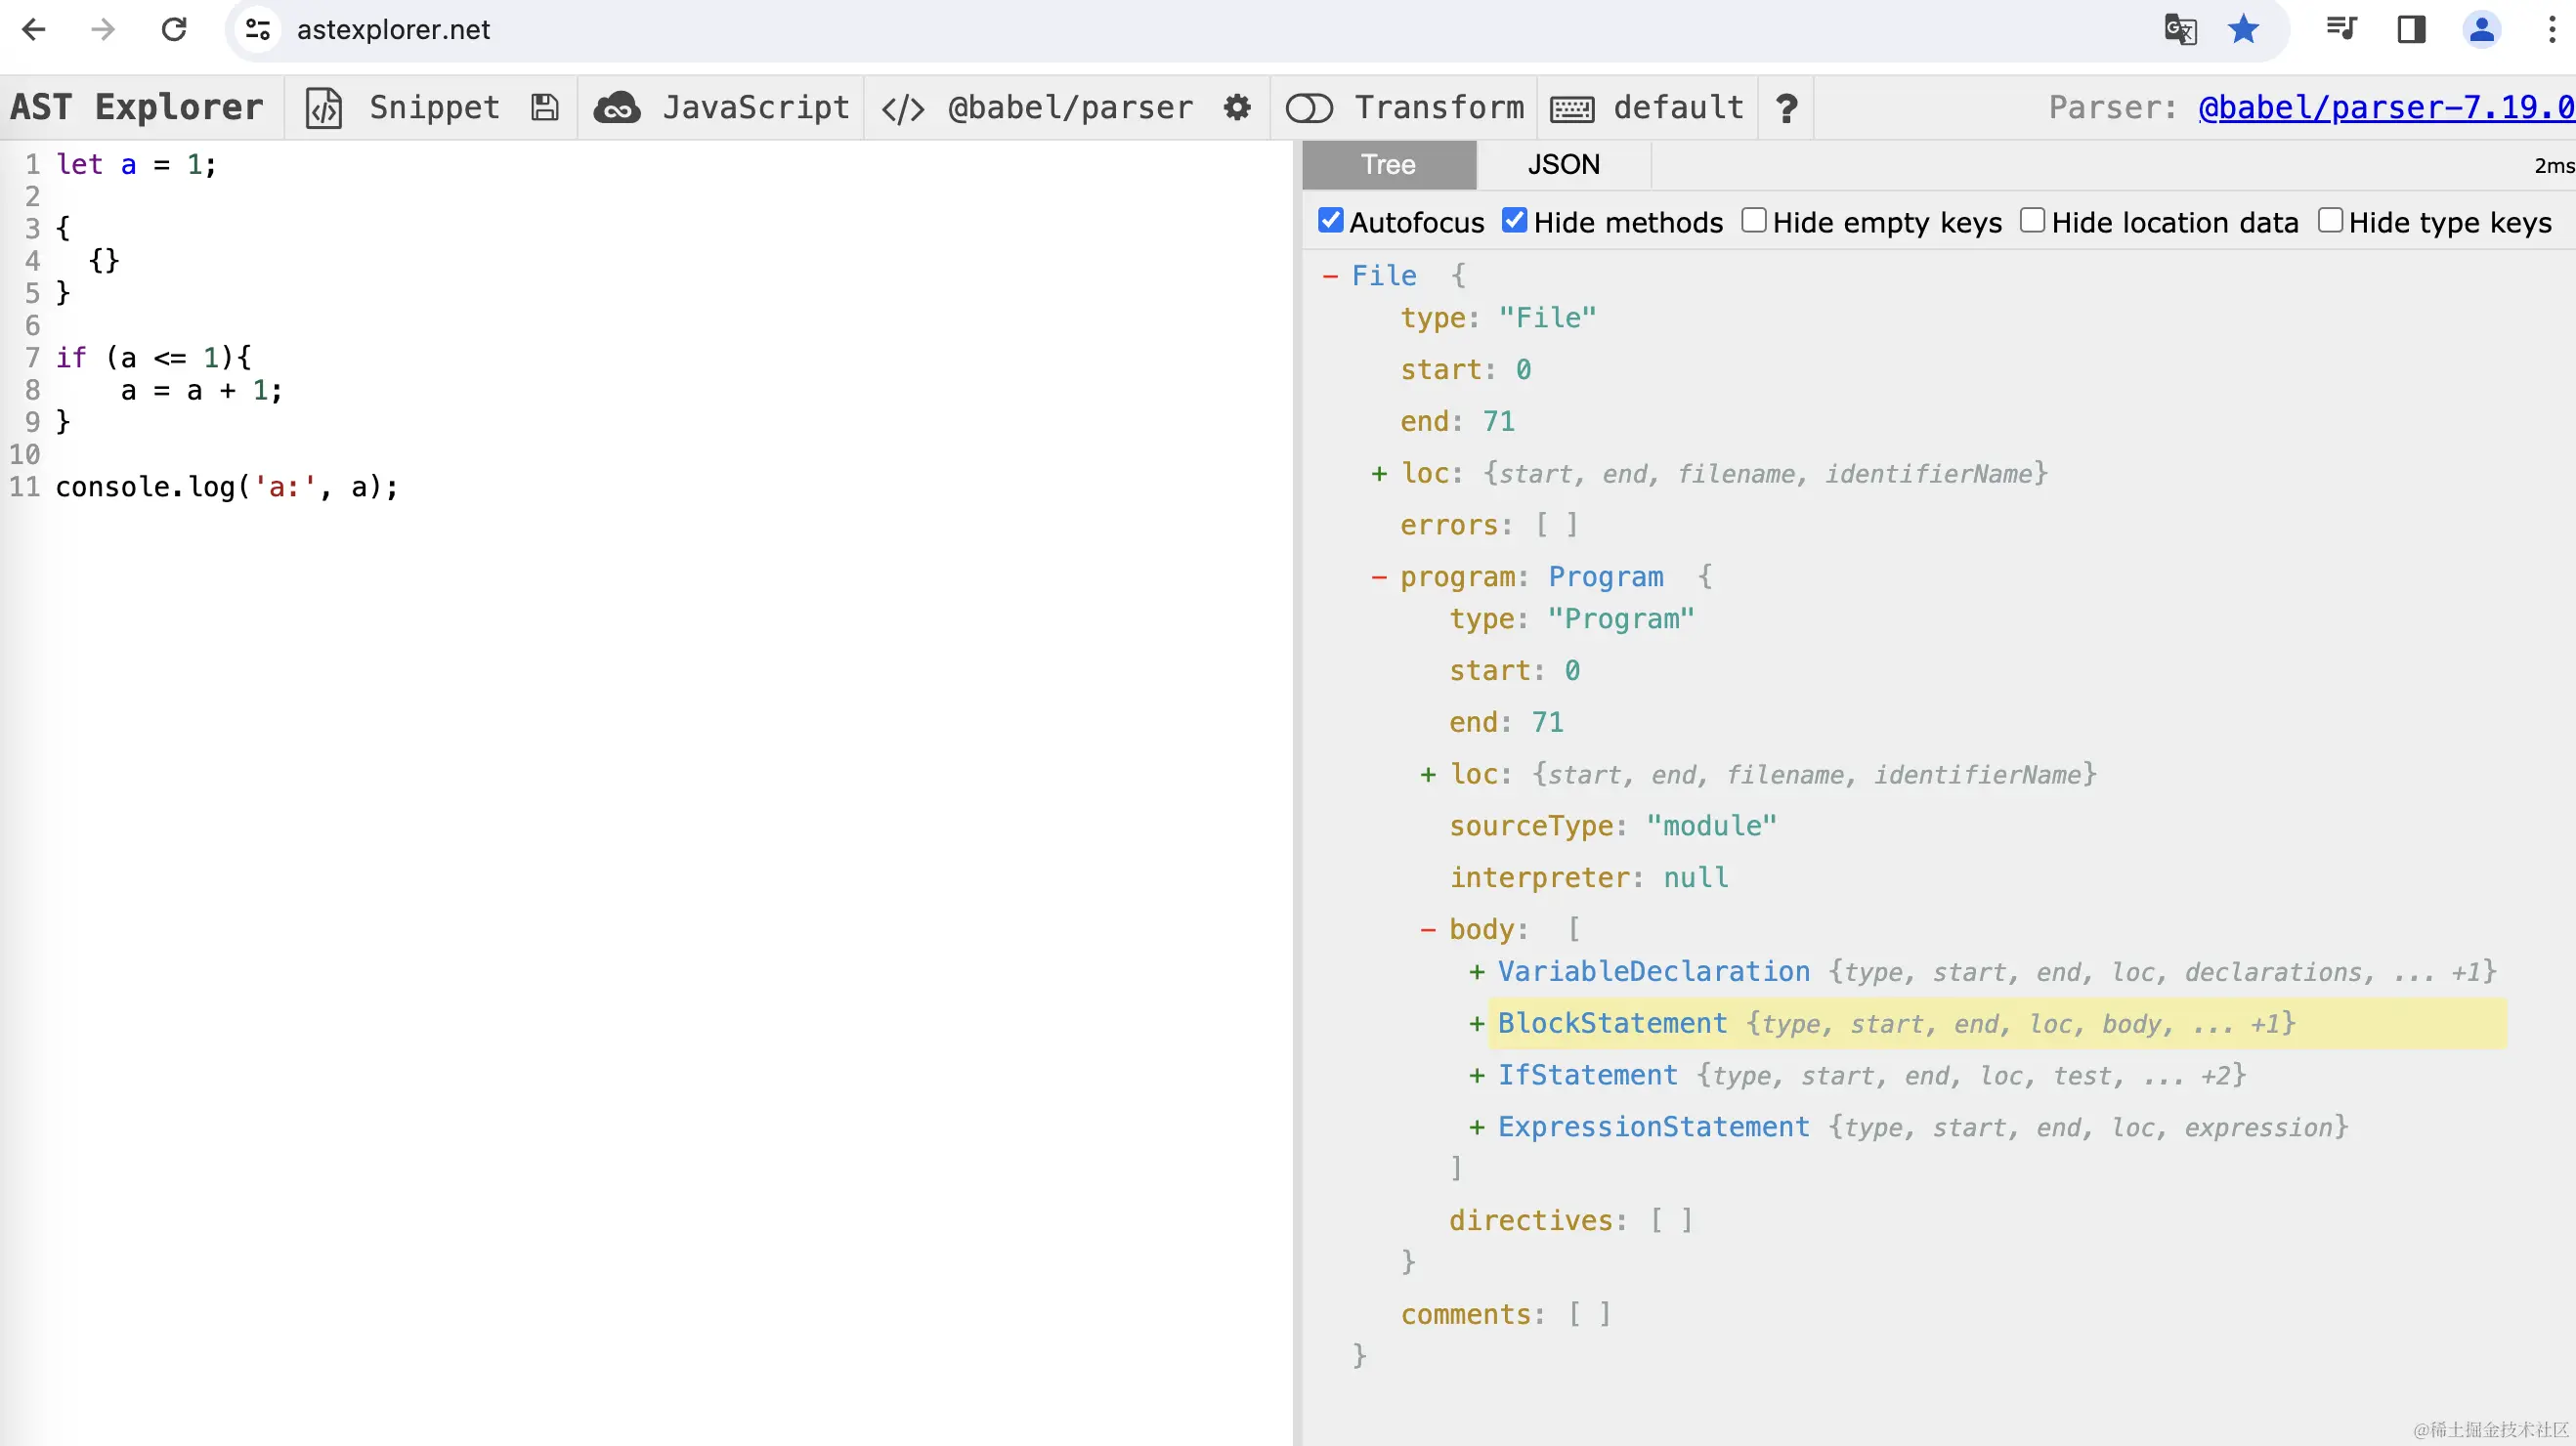Open the @babel/parser-7.19.0 link
The image size is (2576, 1446).
click(2385, 108)
